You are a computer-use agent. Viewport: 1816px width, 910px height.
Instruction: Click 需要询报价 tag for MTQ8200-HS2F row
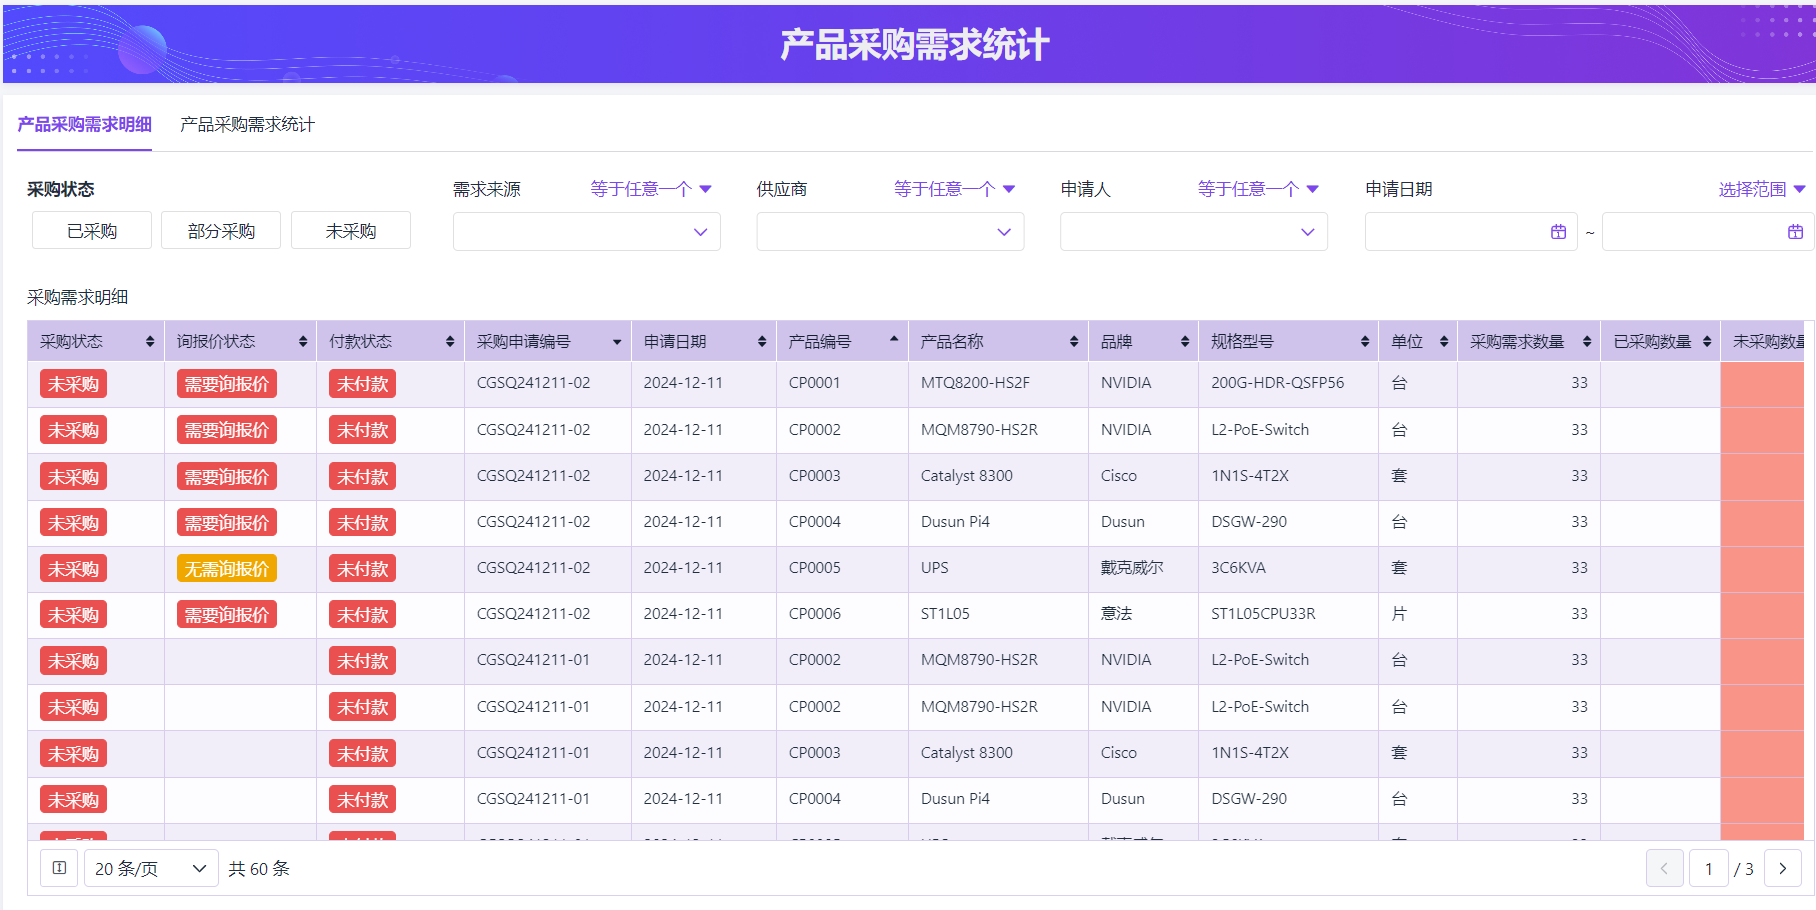tap(227, 384)
